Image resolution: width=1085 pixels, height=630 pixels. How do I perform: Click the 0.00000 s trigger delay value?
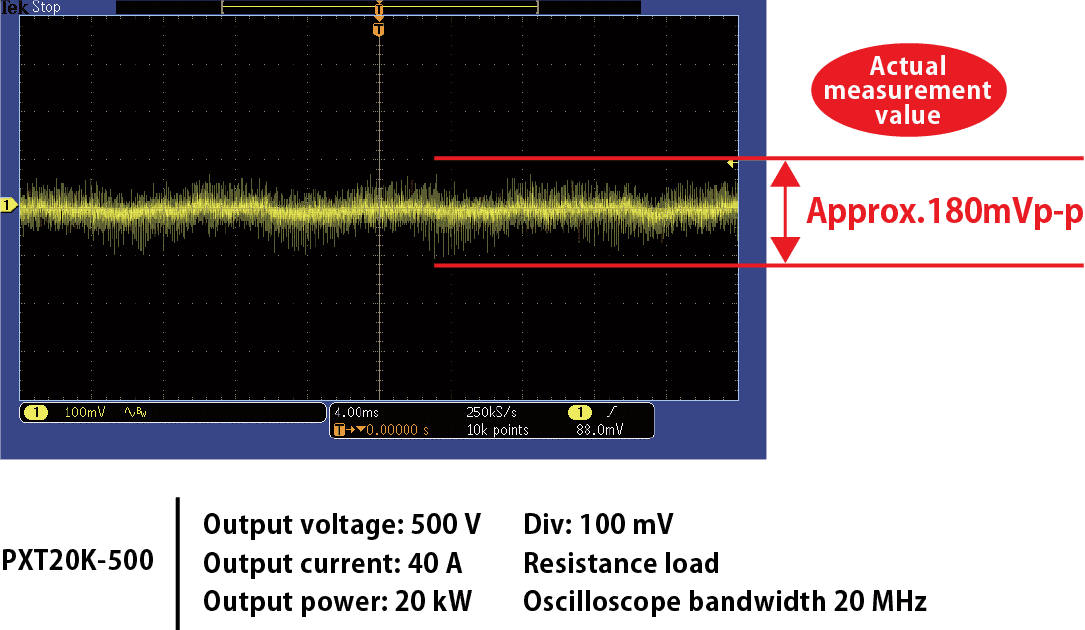pos(400,430)
